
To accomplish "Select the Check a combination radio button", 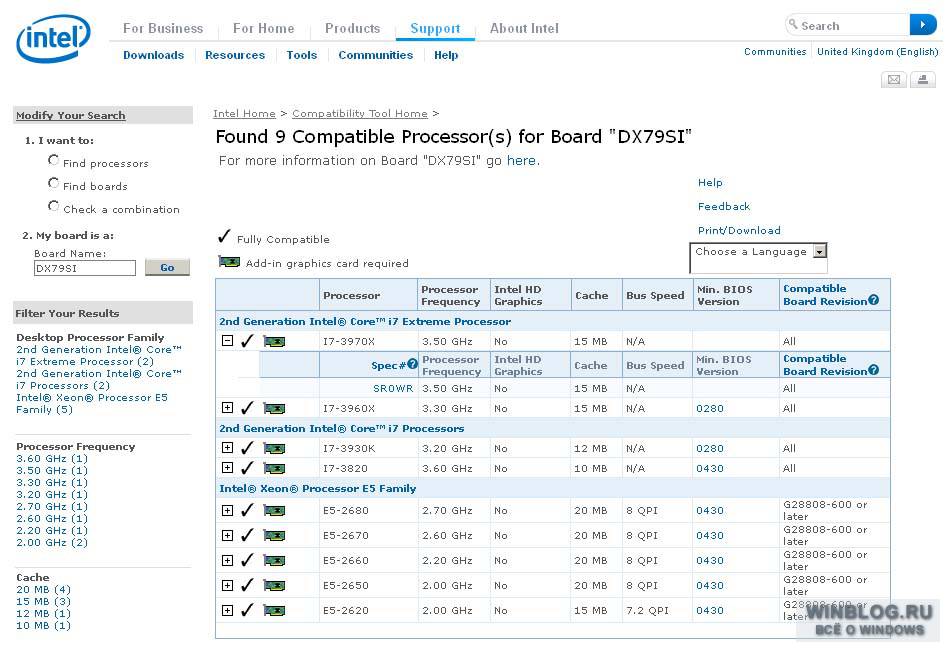I will tap(53, 206).
